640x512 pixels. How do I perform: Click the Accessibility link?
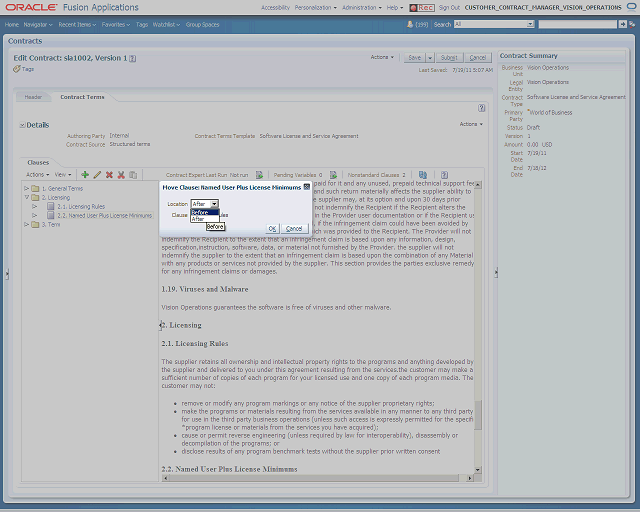click(x=276, y=7)
